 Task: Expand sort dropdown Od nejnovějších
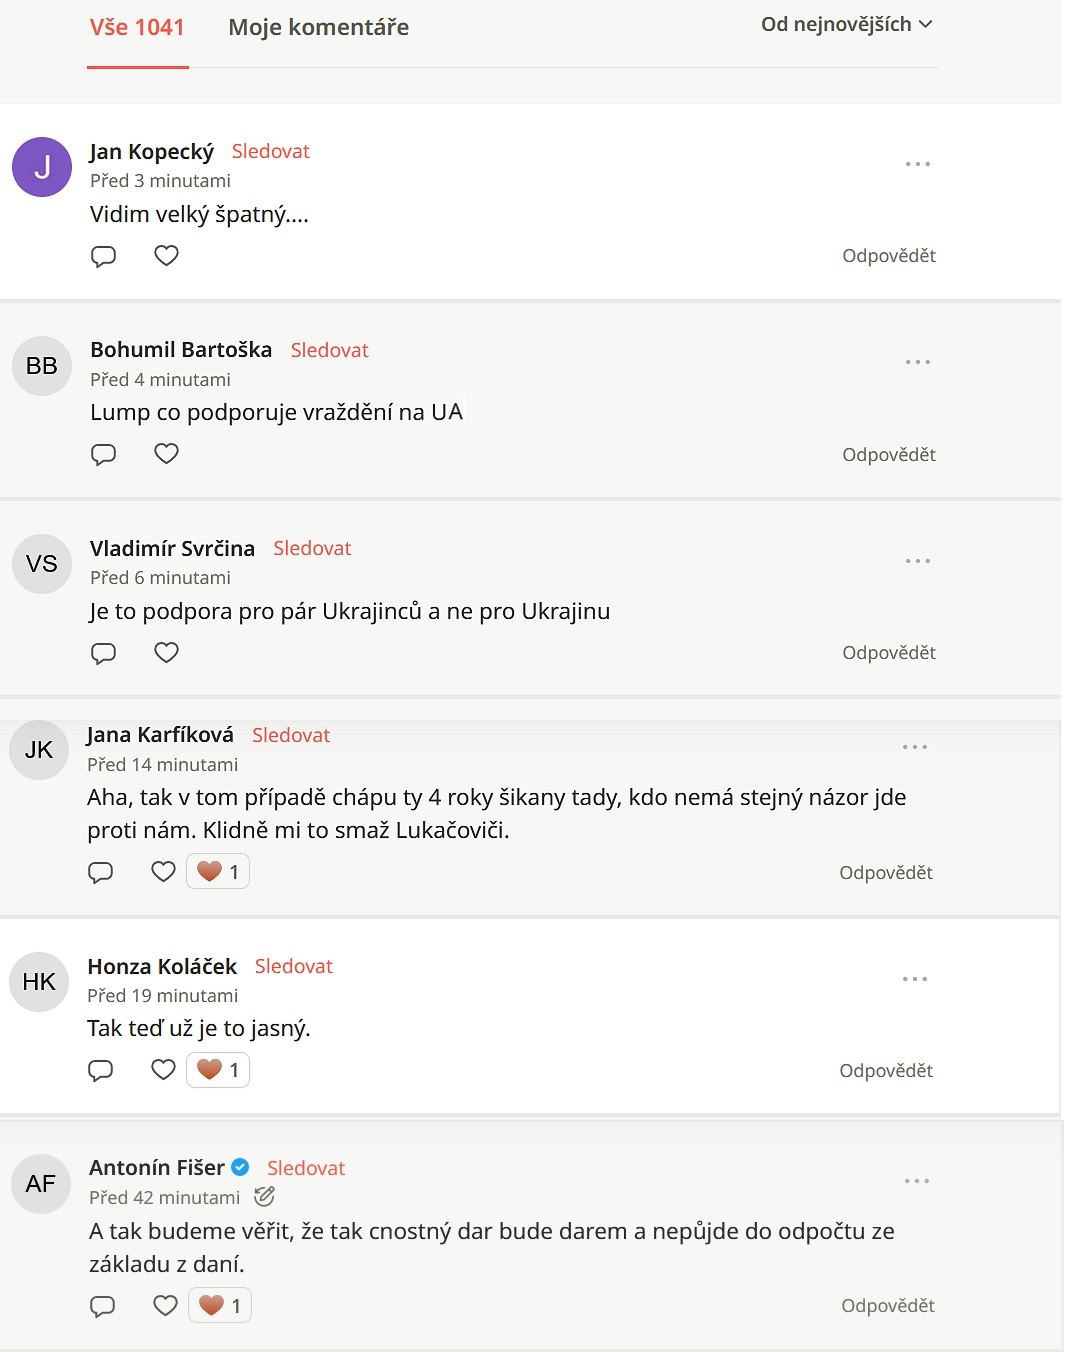[x=846, y=25]
